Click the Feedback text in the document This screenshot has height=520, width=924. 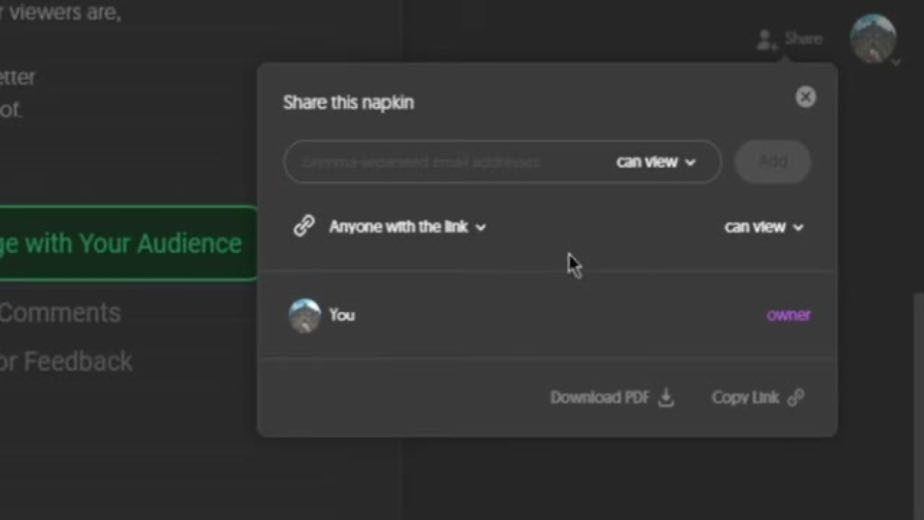(78, 361)
